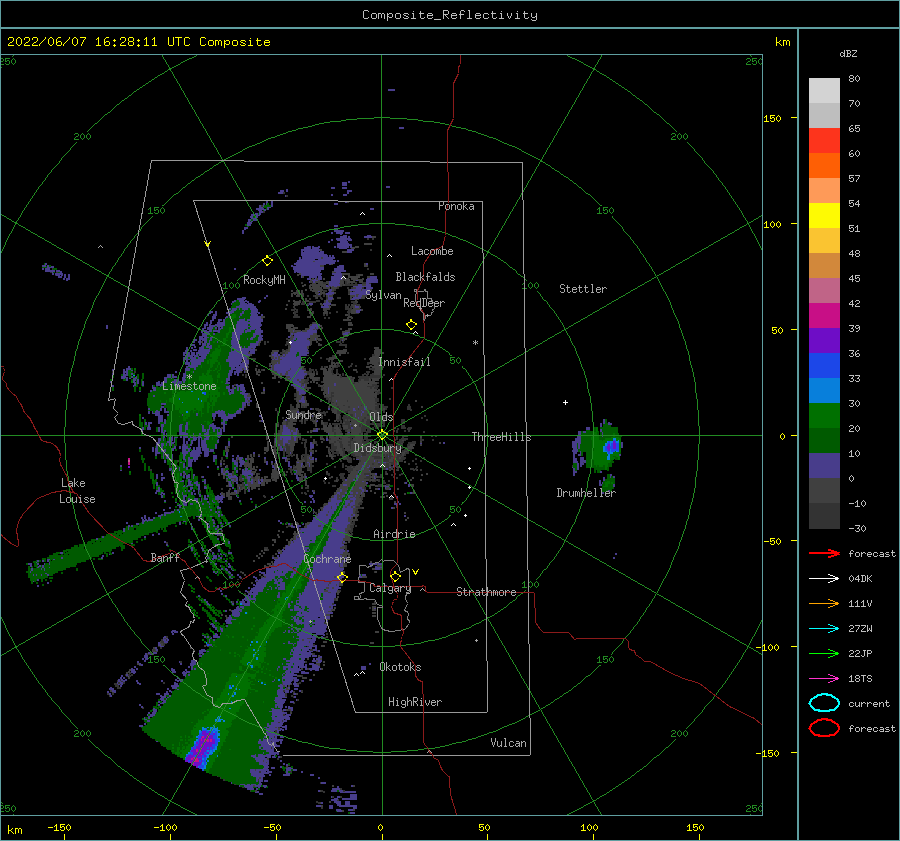Click the Didsbury city label
900x841 pixels.
pos(377,448)
